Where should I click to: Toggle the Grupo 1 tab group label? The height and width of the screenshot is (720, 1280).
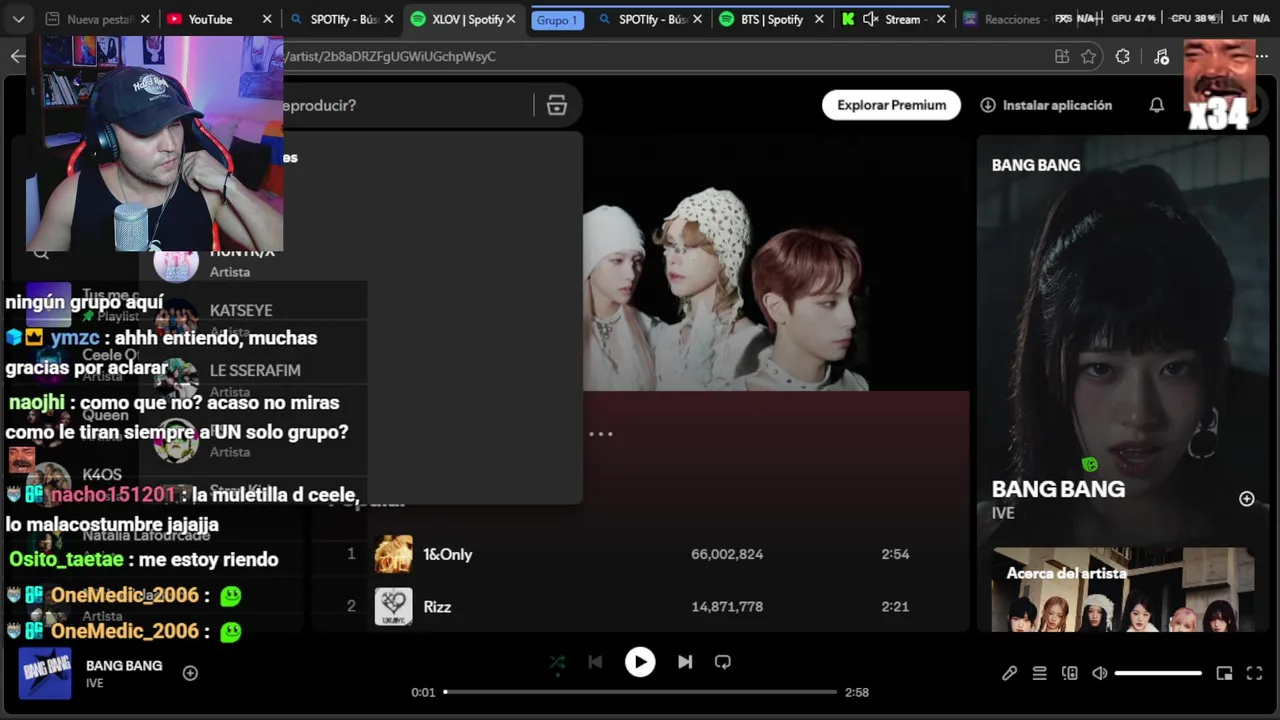tap(557, 20)
